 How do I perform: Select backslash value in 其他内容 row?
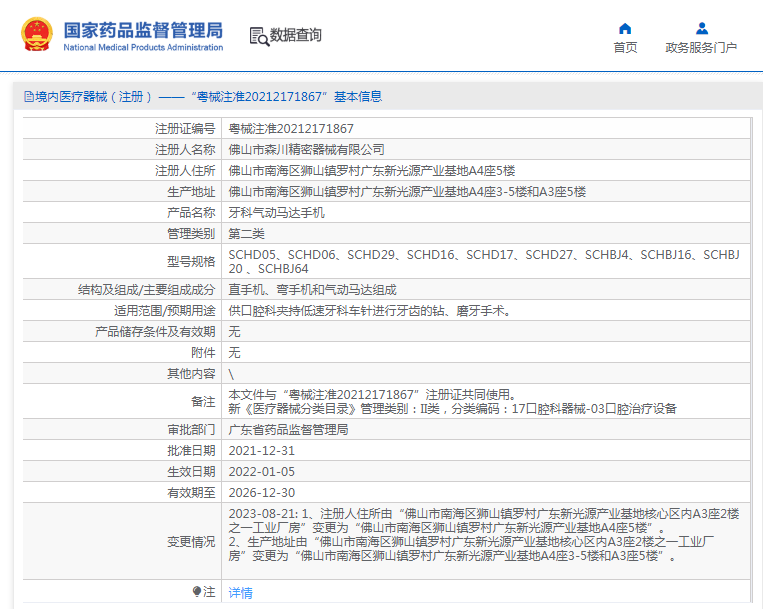[231, 374]
